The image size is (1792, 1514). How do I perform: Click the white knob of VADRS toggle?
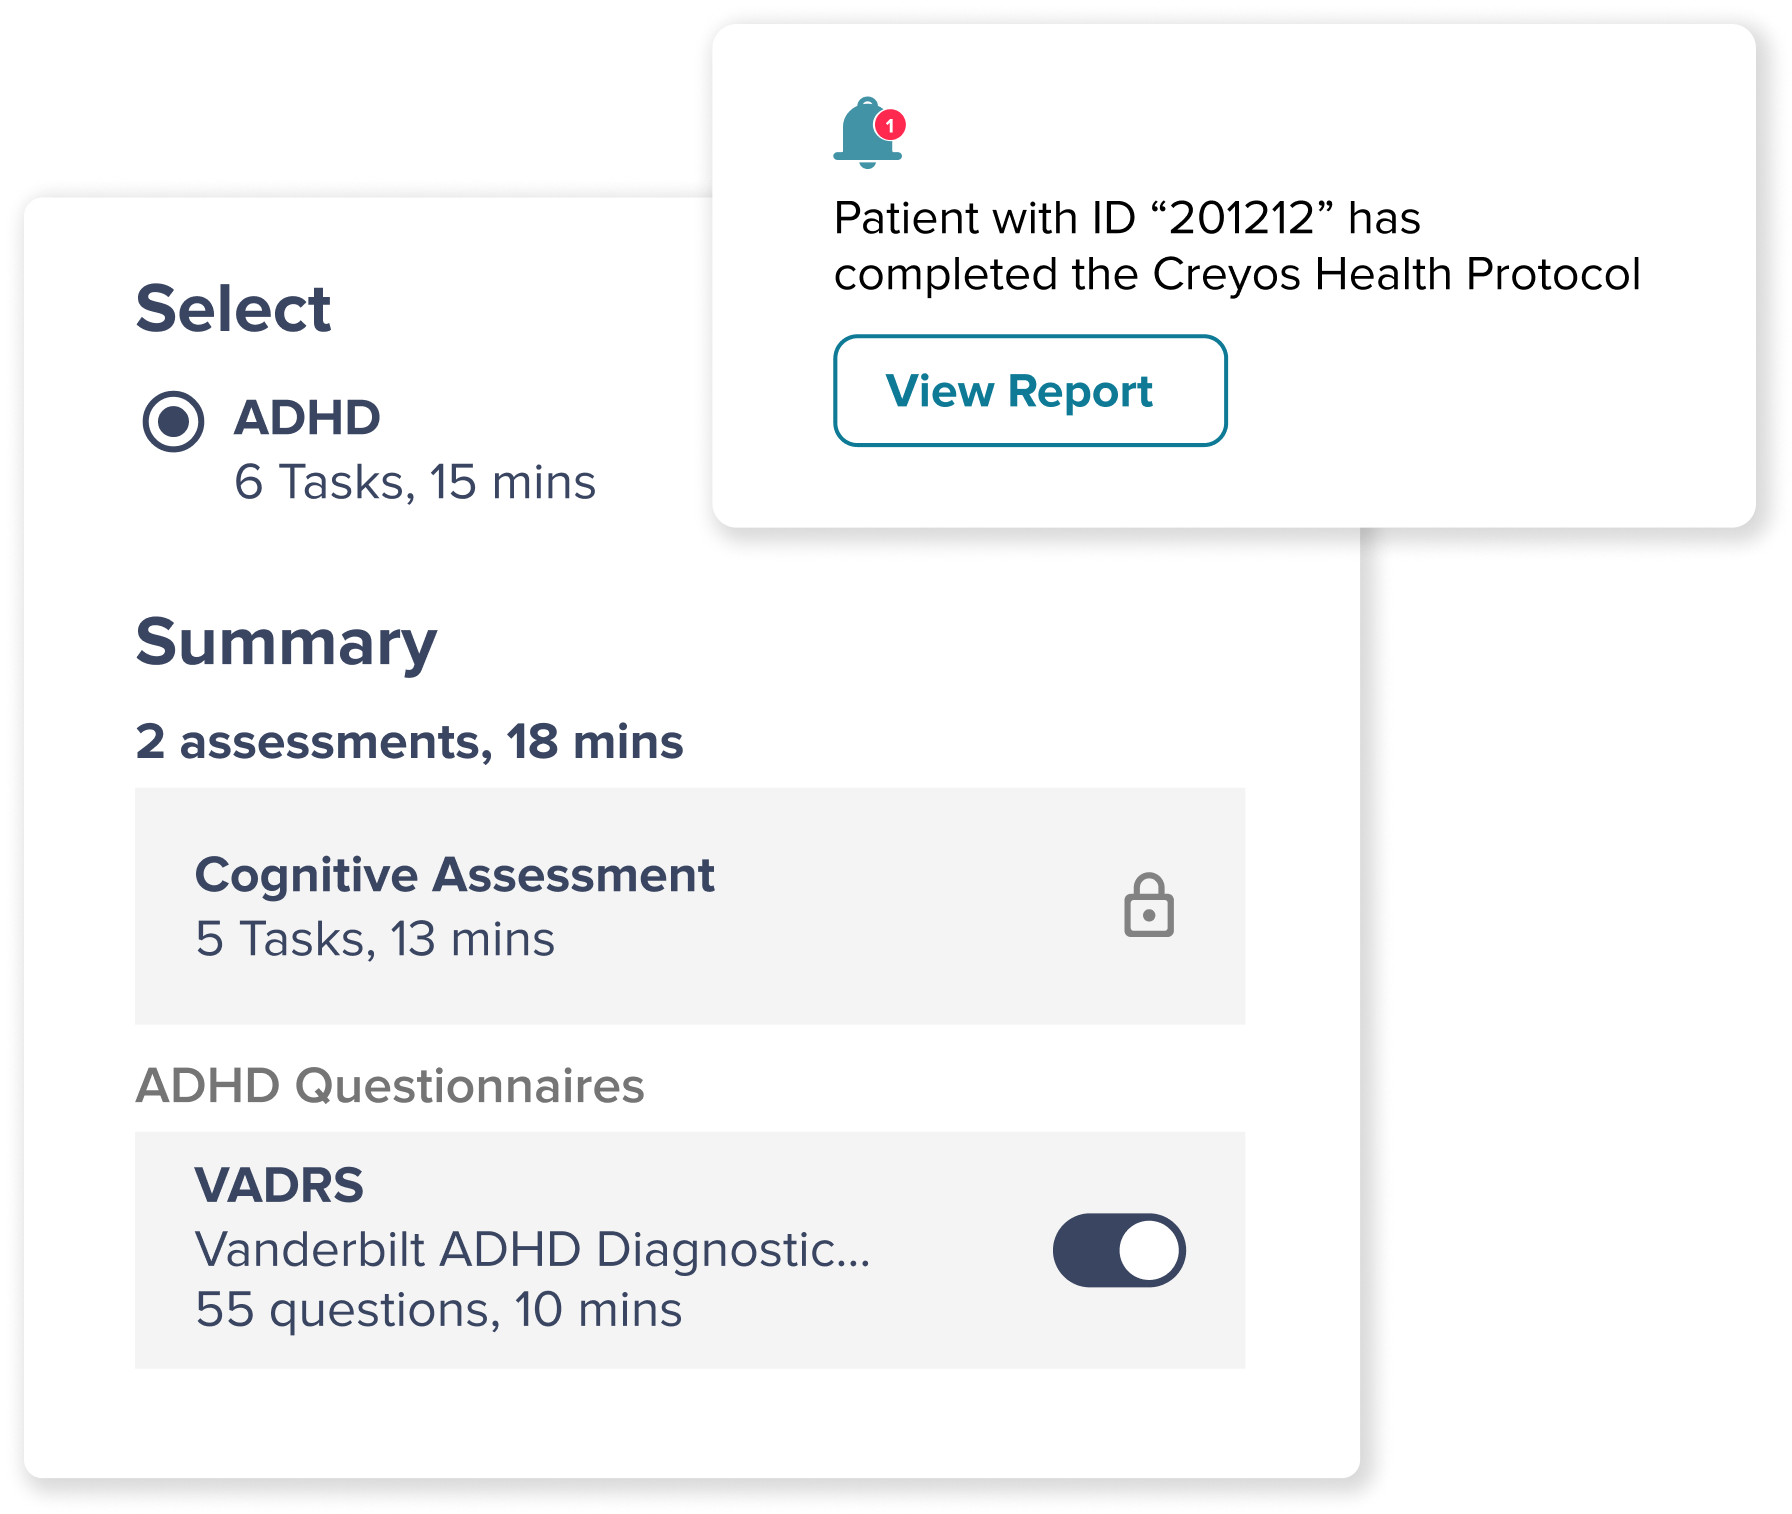1149,1250
